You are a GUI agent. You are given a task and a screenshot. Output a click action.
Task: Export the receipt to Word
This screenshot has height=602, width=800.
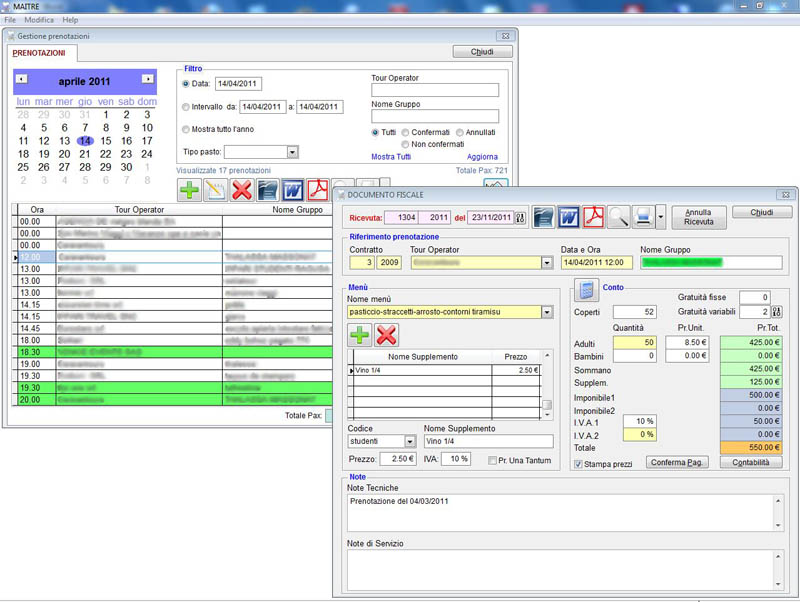tap(568, 216)
